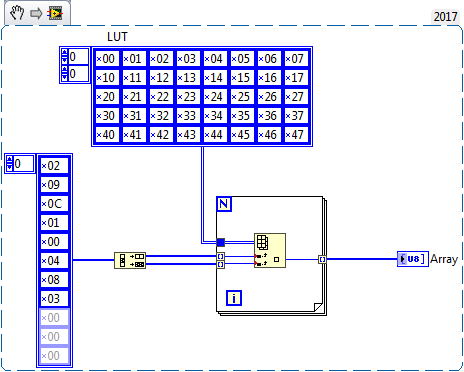Click the loop iteration i terminal
The image size is (464, 372).
tap(234, 298)
